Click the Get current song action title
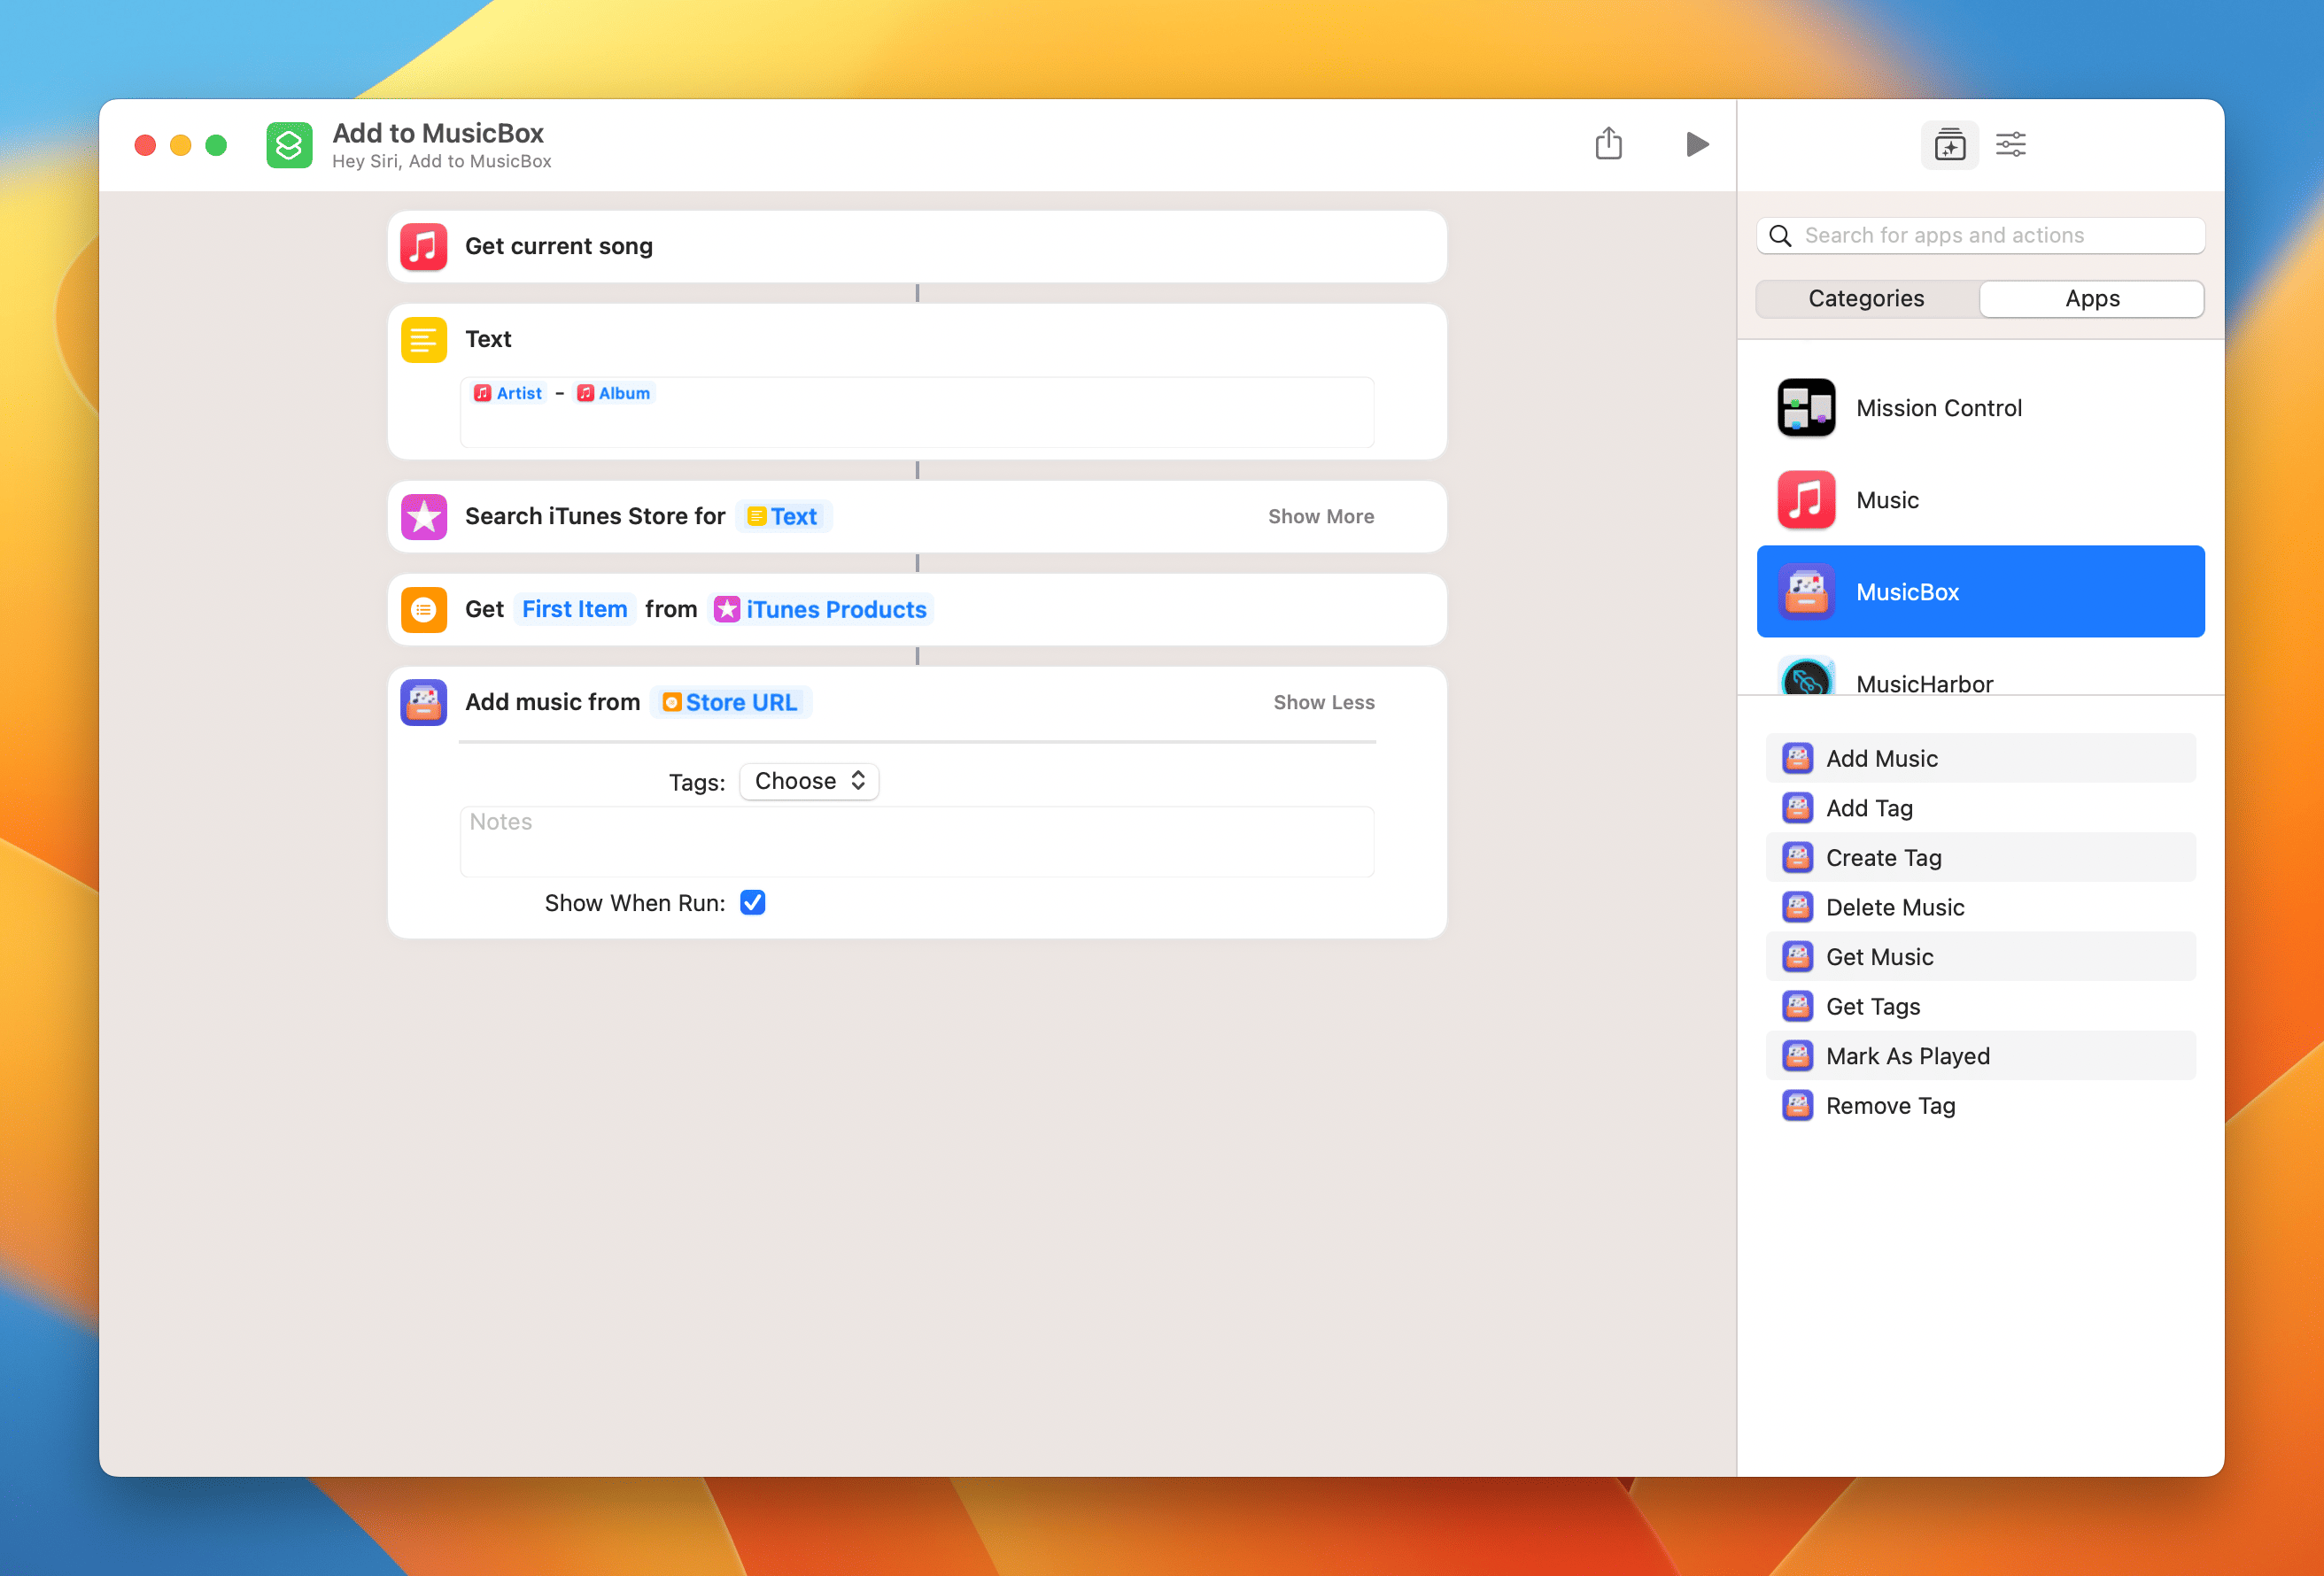 point(559,247)
